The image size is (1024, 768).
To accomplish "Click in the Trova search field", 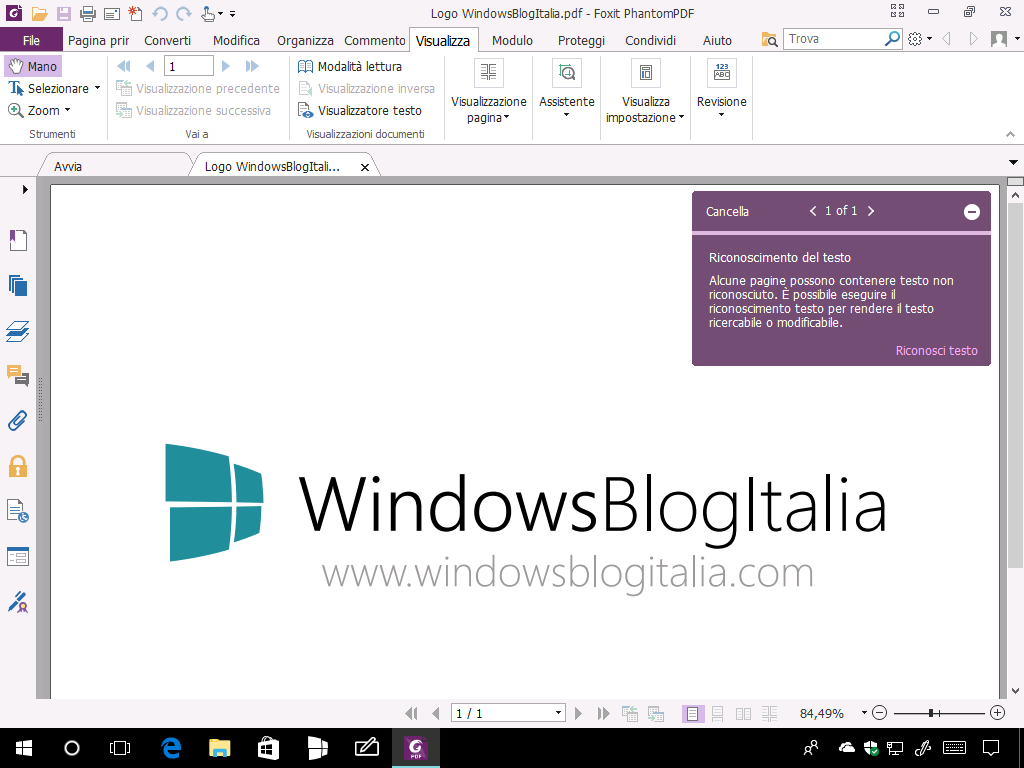I will (x=834, y=39).
